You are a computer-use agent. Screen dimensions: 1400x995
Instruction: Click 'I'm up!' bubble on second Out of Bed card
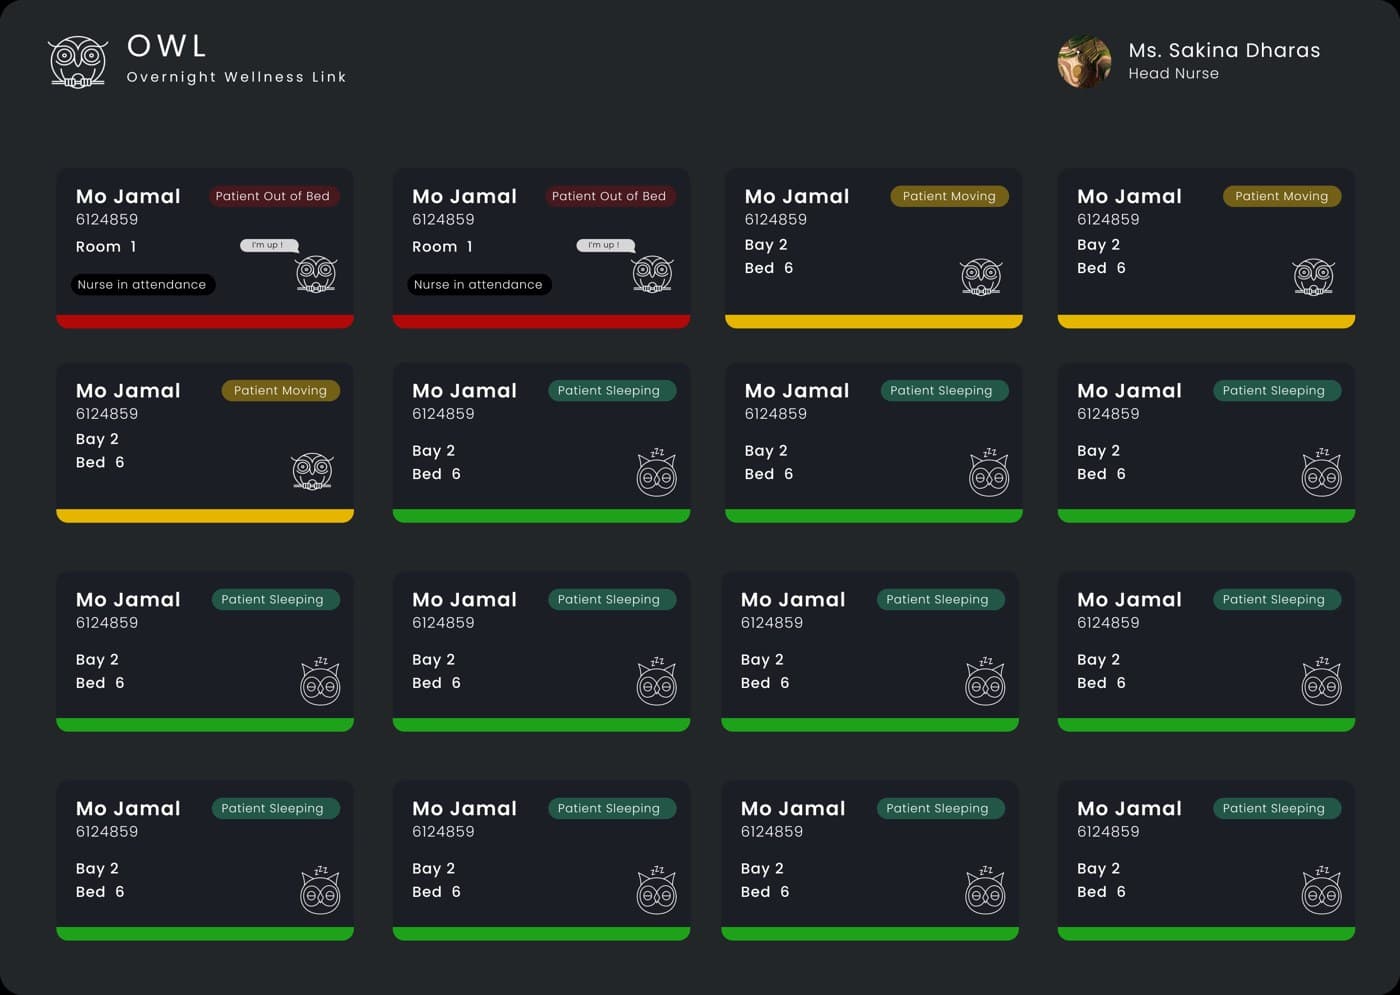point(604,245)
